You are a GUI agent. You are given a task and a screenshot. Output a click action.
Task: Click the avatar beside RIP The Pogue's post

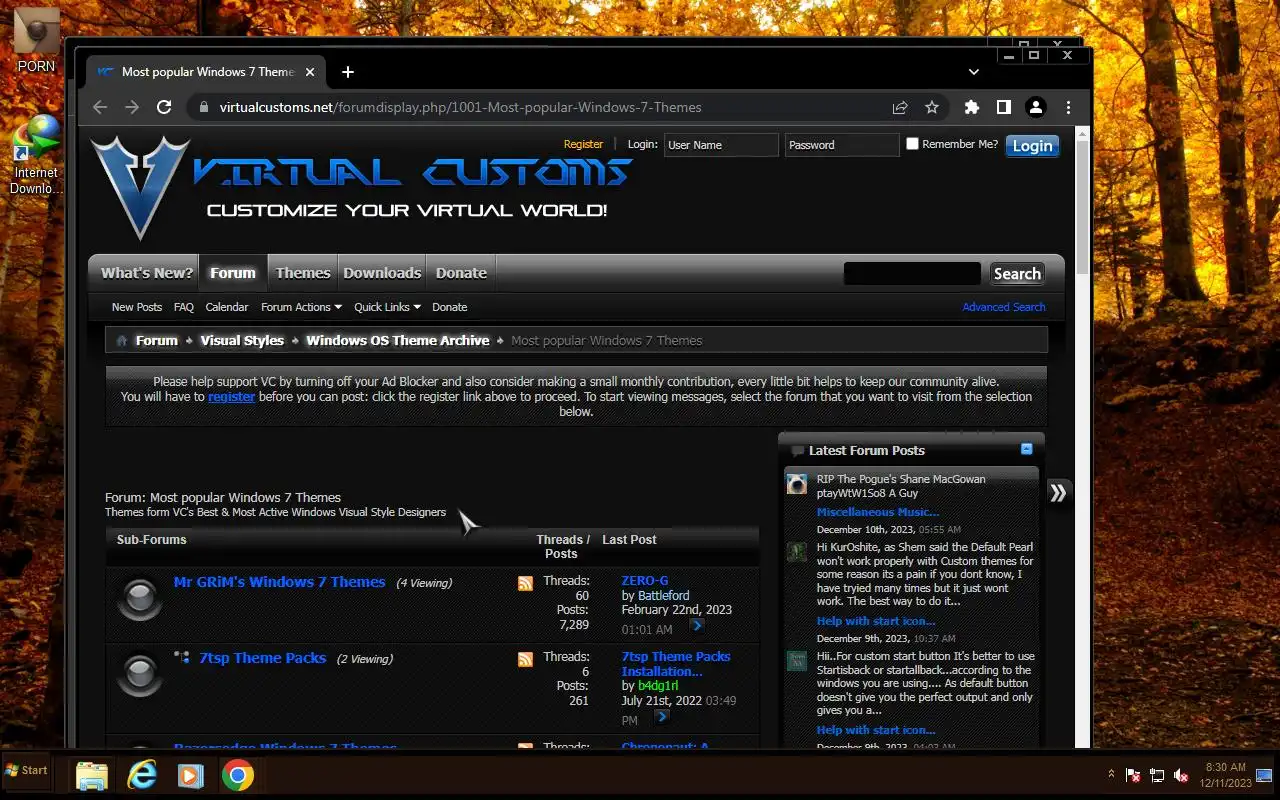[796, 484]
